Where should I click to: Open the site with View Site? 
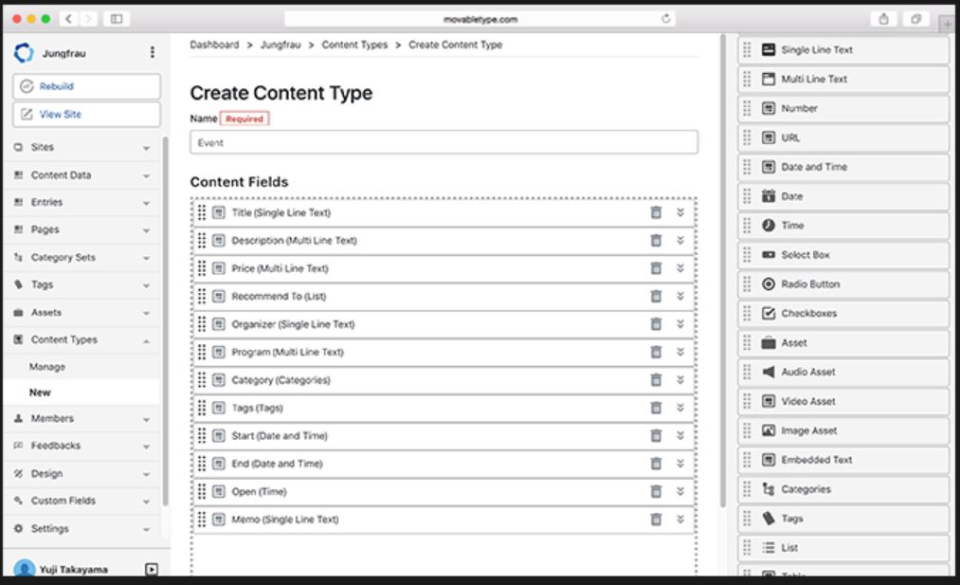[x=84, y=113]
